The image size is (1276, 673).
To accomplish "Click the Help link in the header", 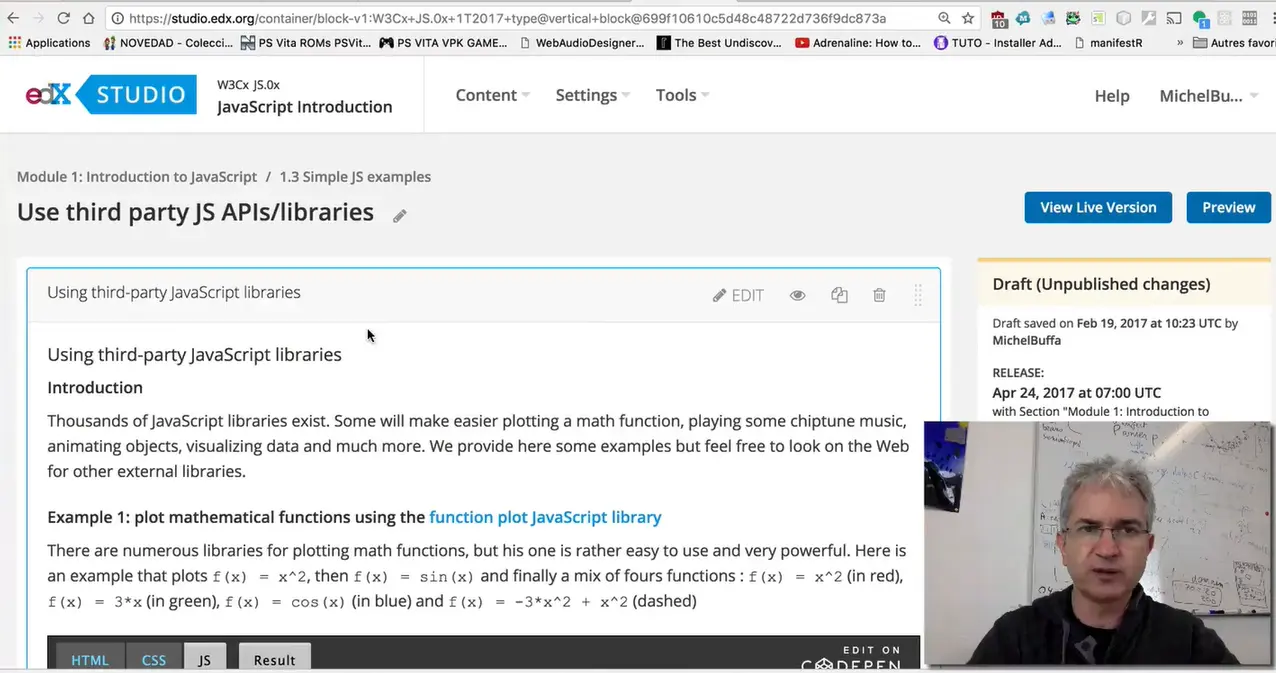I will point(1112,96).
